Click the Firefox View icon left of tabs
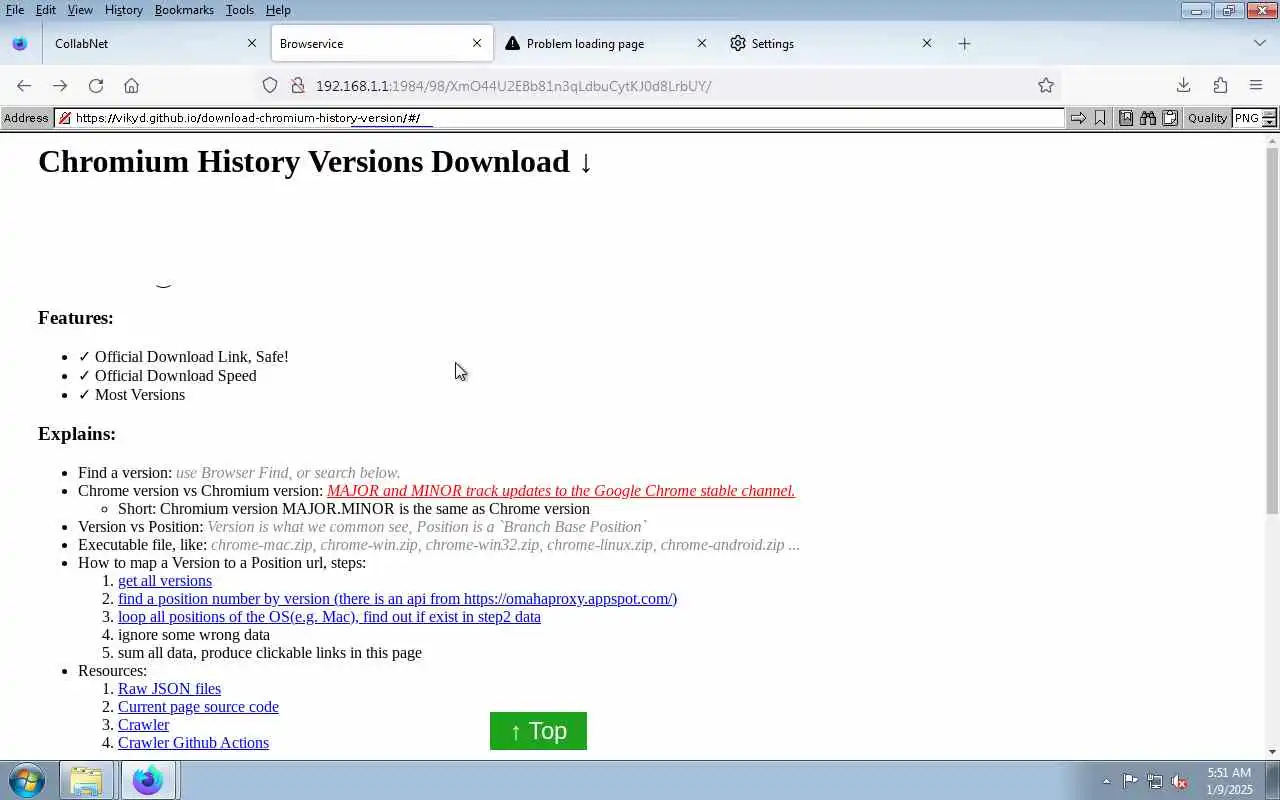Viewport: 1280px width, 800px height. [20, 44]
